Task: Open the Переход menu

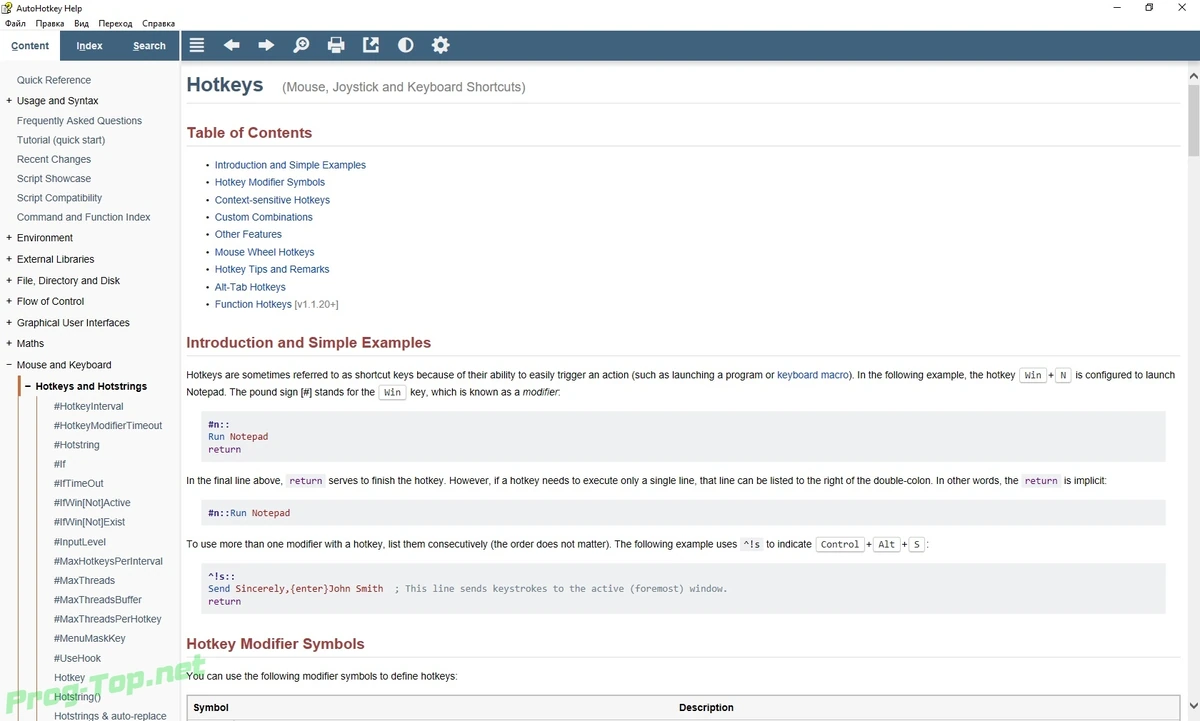Action: 115,23
